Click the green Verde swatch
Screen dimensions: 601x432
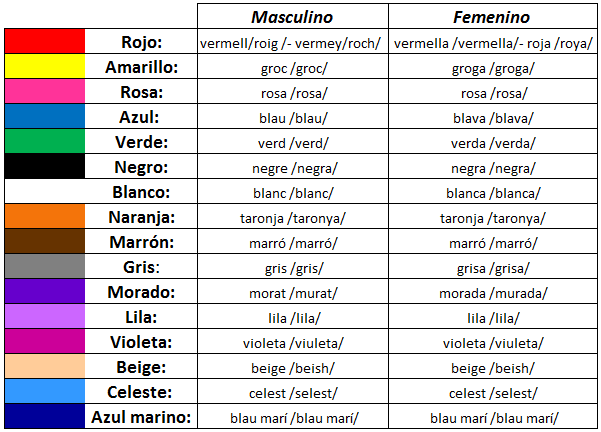pyautogui.click(x=44, y=142)
